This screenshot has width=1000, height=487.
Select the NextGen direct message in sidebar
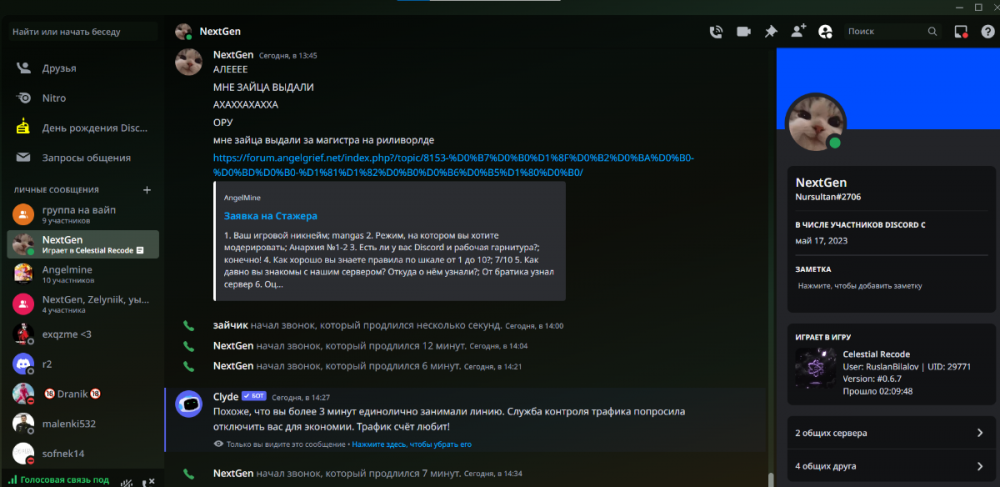click(83, 244)
